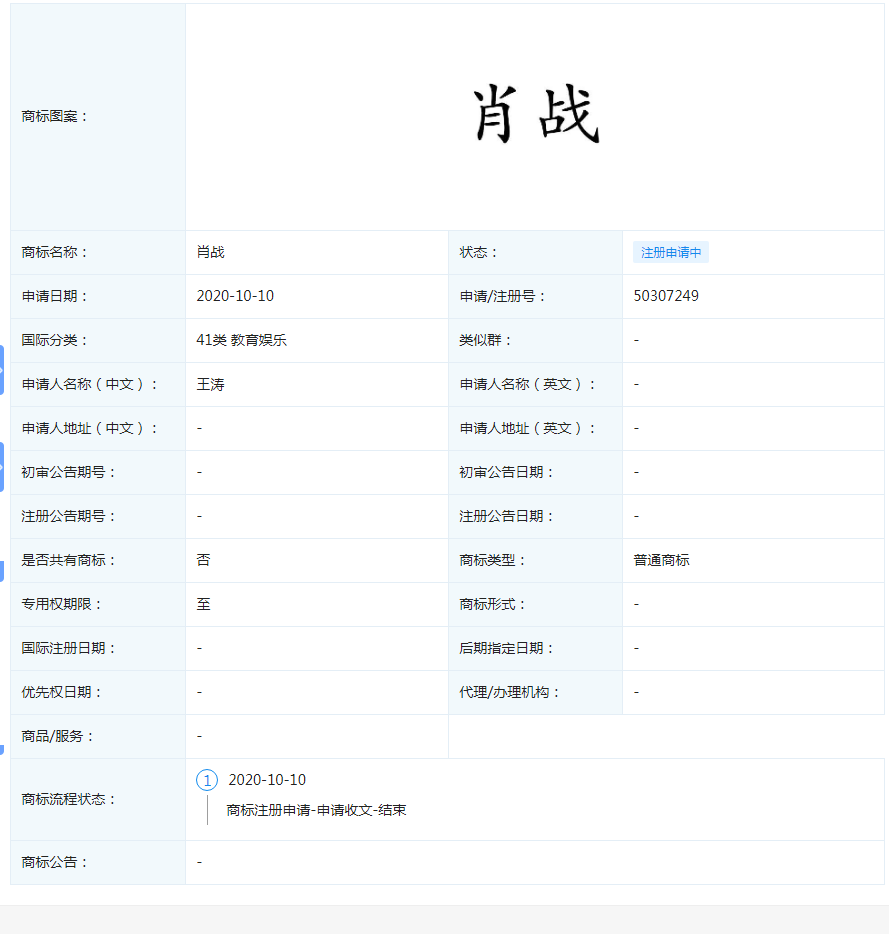Screen dimensions: 889x934
Task: Click the 申请/注册号 label
Action: 502,296
